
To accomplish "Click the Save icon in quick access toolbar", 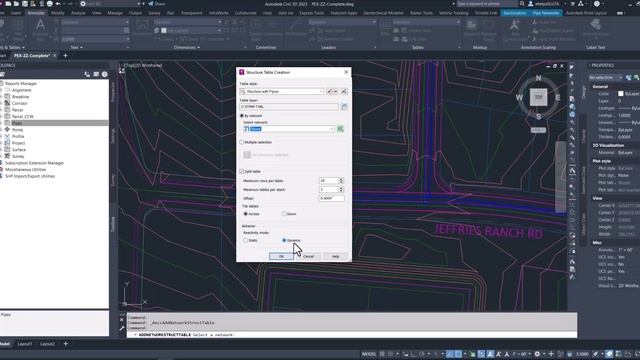I will [25, 4].
